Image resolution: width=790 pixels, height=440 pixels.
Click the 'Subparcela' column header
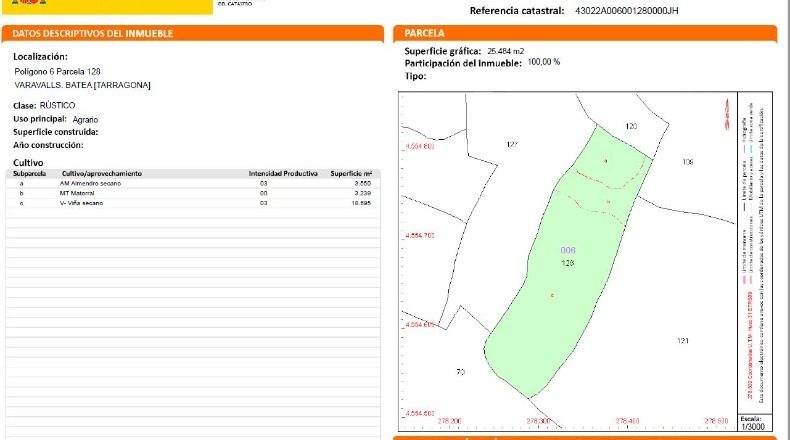(30, 173)
